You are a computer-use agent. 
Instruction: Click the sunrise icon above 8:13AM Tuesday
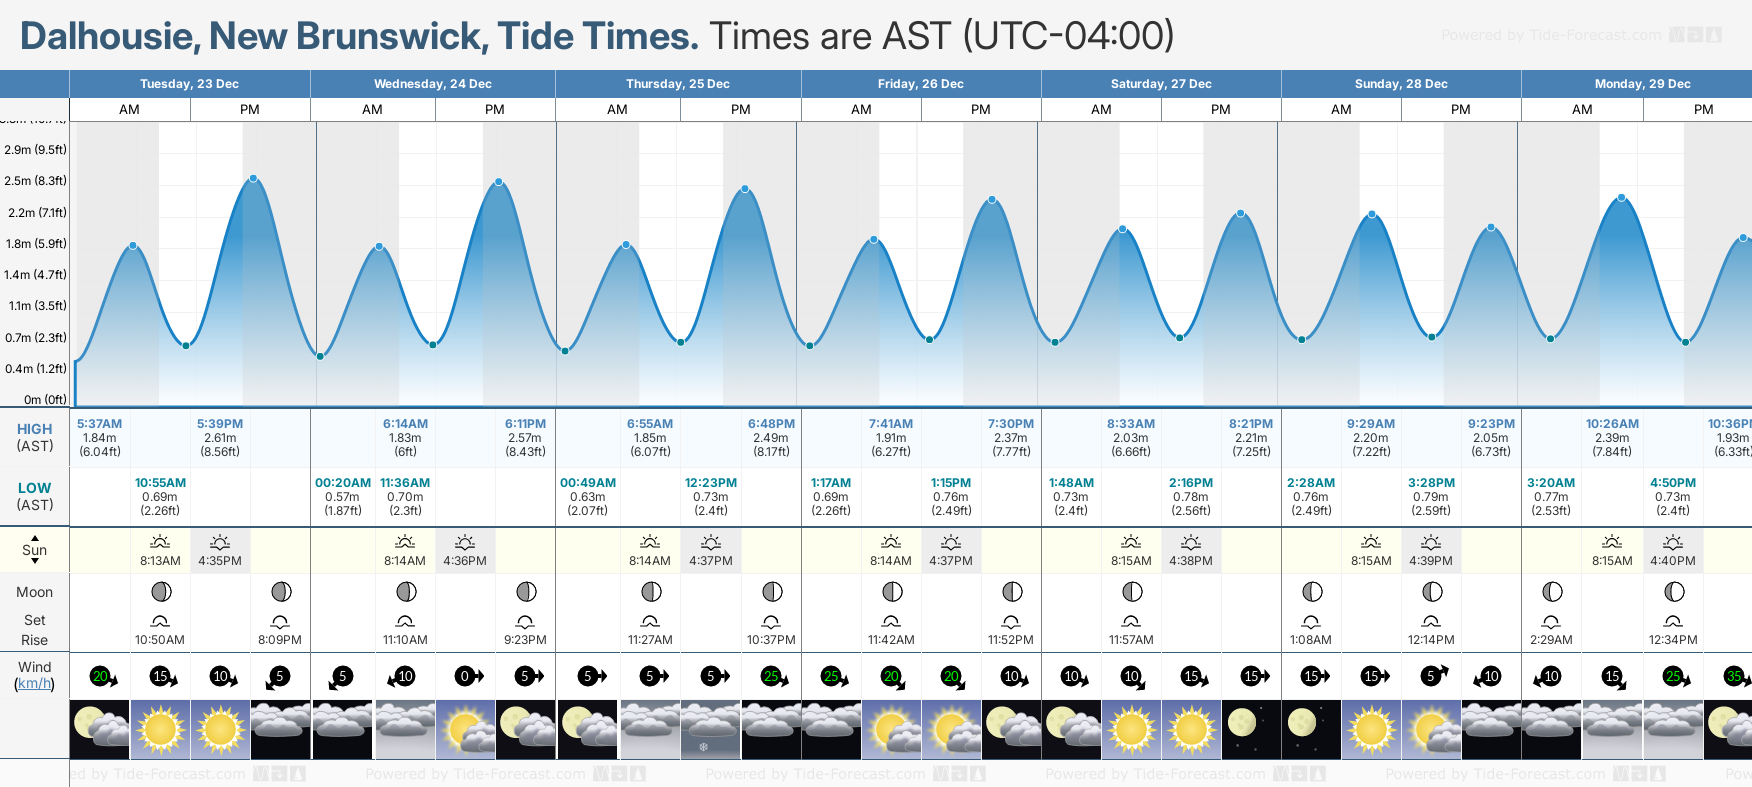point(160,542)
